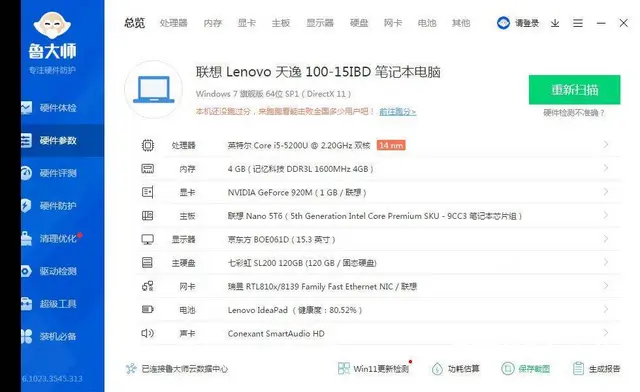Image resolution: width=640 pixels, height=392 pixels.
Task: Click the 网卡 network icon
Action: click(x=148, y=286)
